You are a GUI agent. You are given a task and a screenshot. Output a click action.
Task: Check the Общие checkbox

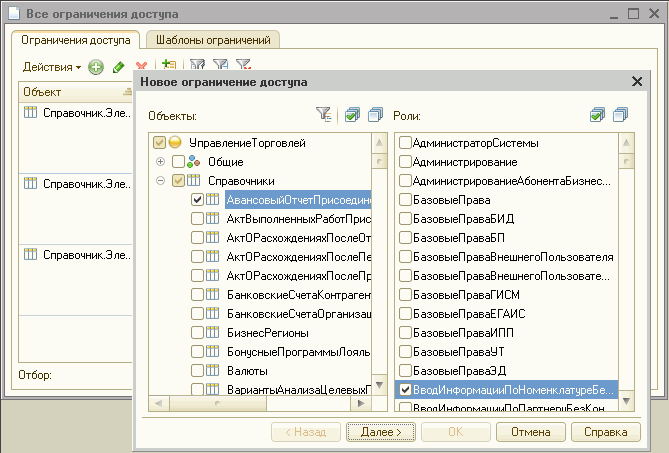coord(178,162)
